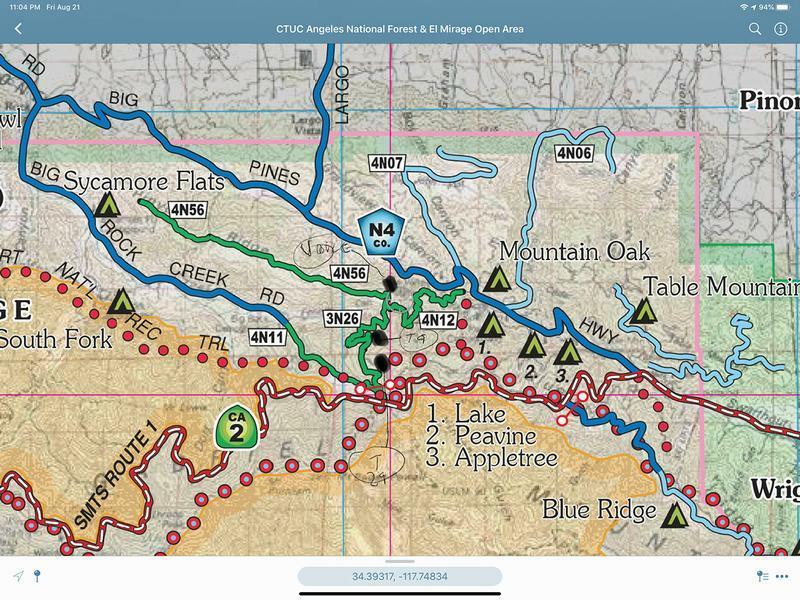800x600 pixels.
Task: Open the map info button
Action: 781,29
